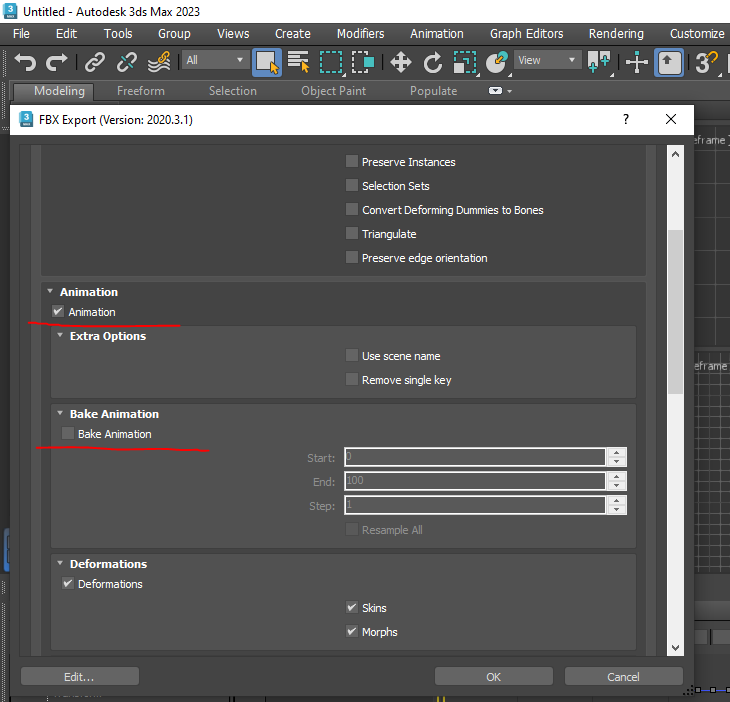Collapse the Deformations rollout
This screenshot has width=730, height=702.
(60, 564)
